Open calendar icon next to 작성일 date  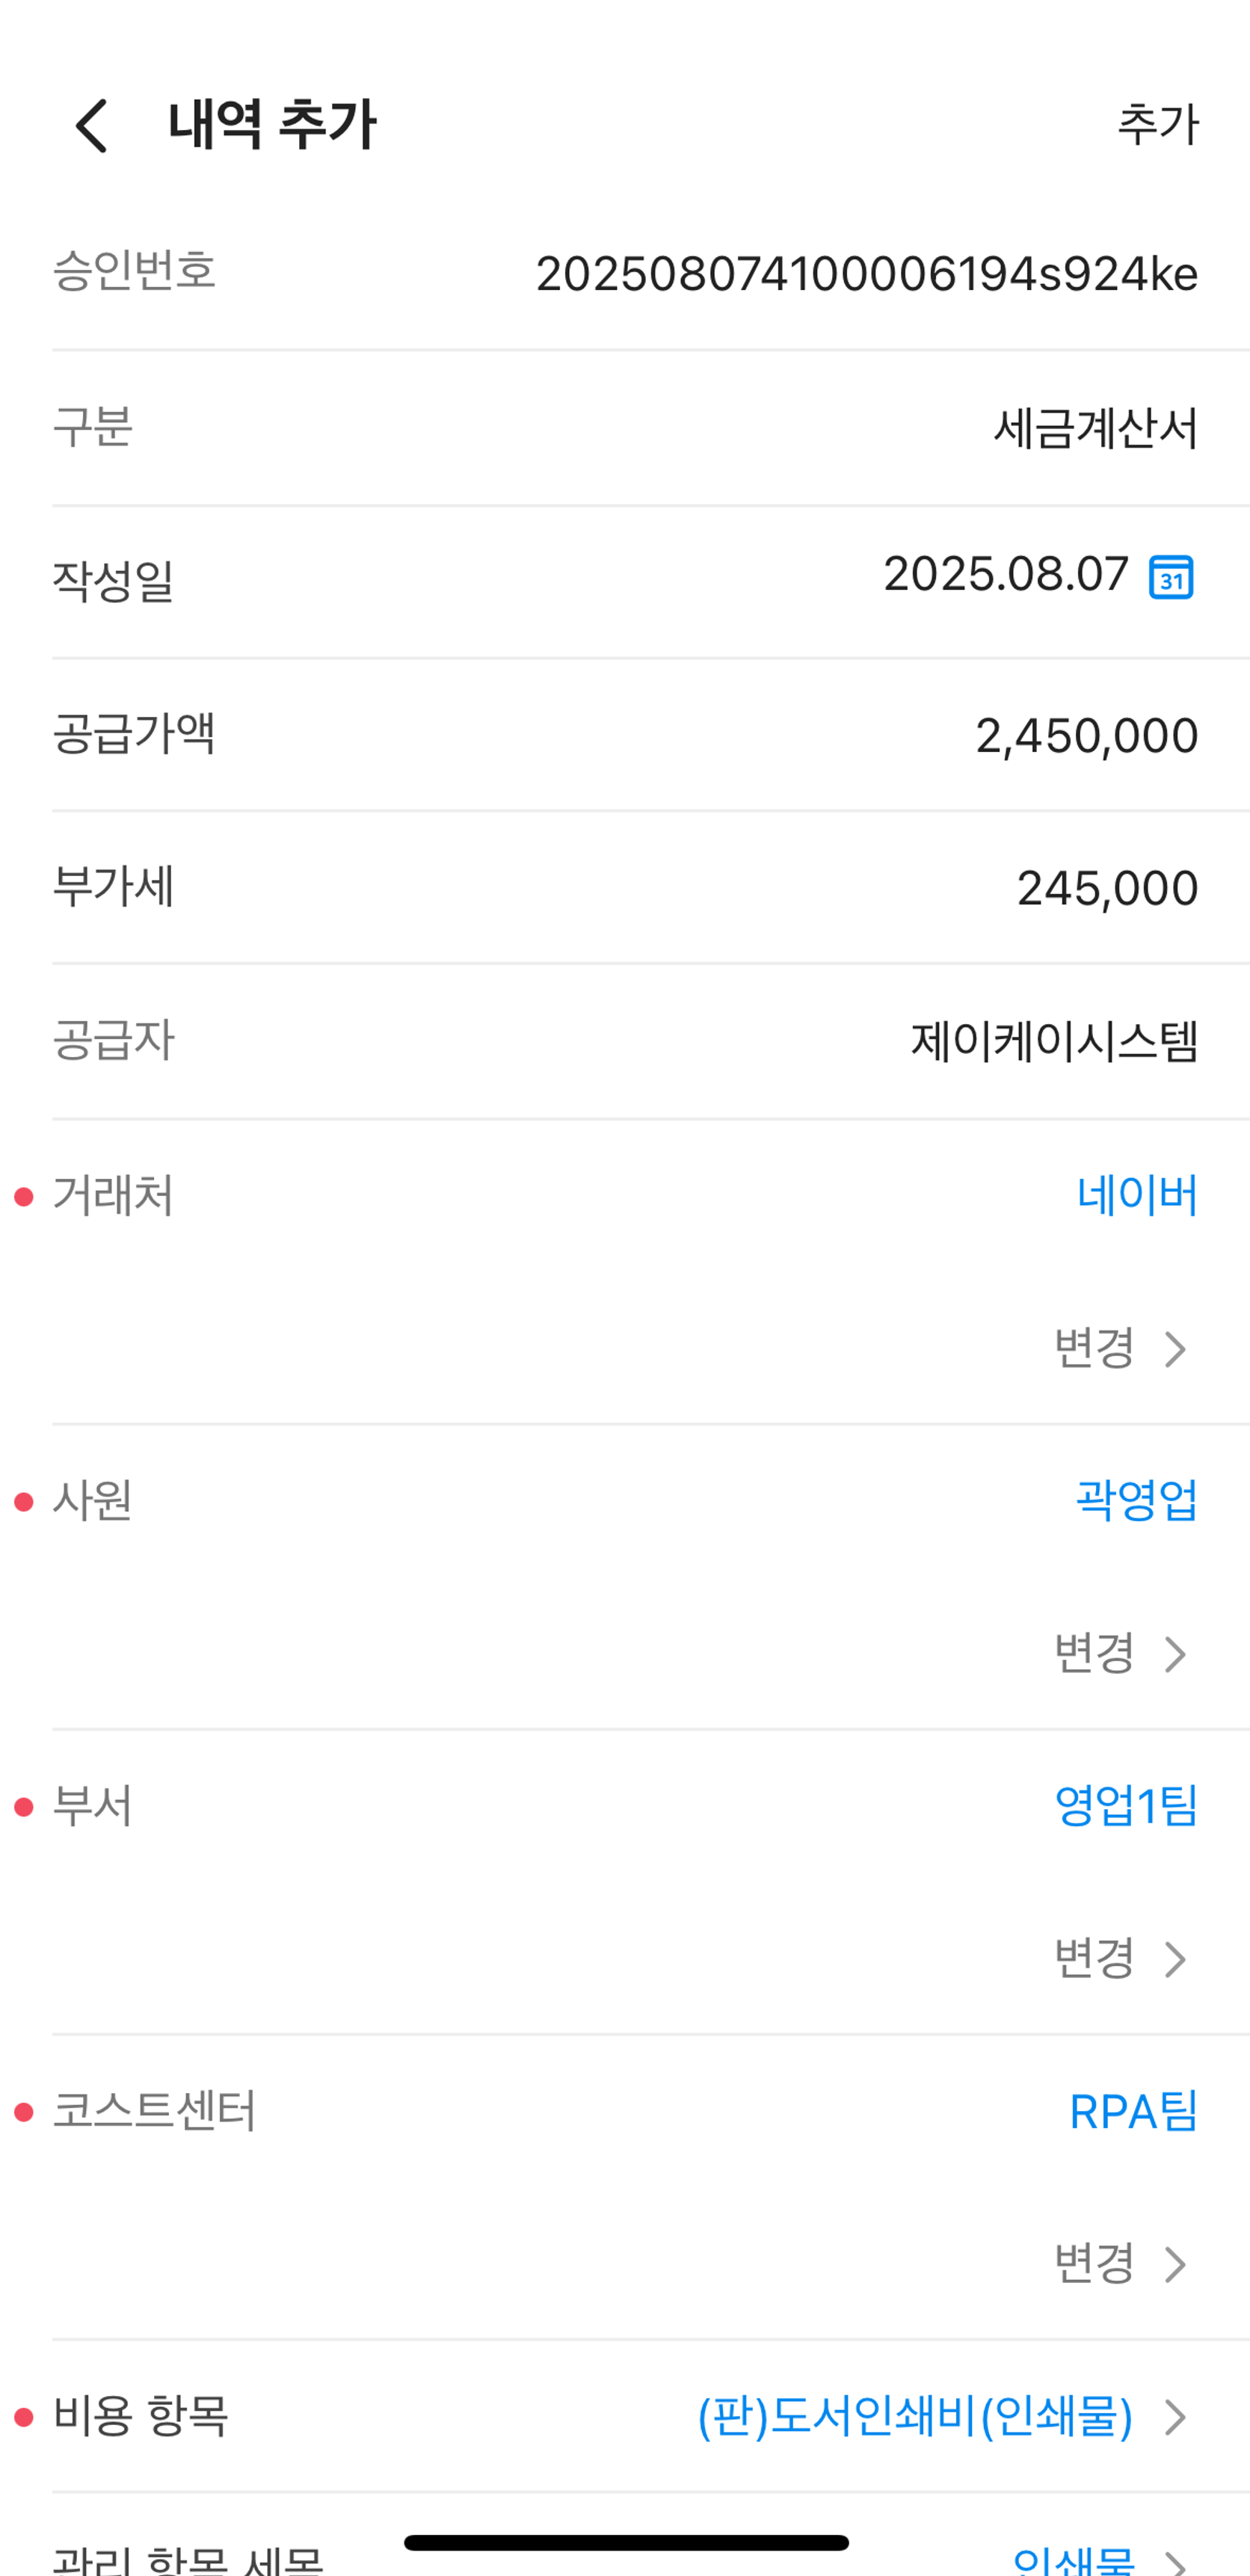pyautogui.click(x=1170, y=577)
